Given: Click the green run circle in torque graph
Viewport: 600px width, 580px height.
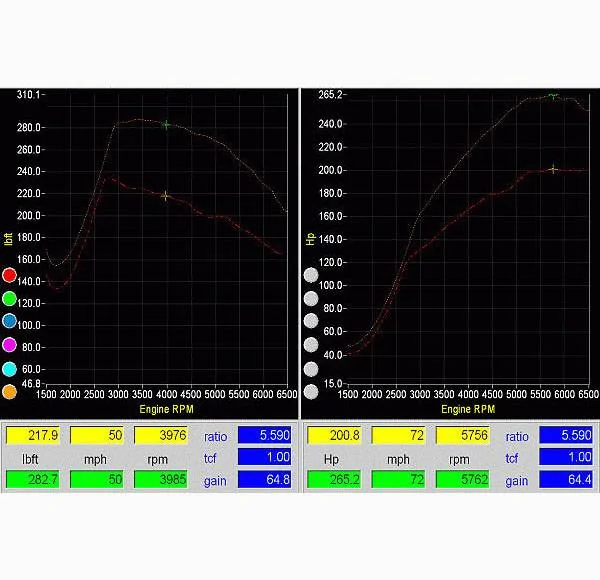Looking at the screenshot, I should pyautogui.click(x=9, y=298).
